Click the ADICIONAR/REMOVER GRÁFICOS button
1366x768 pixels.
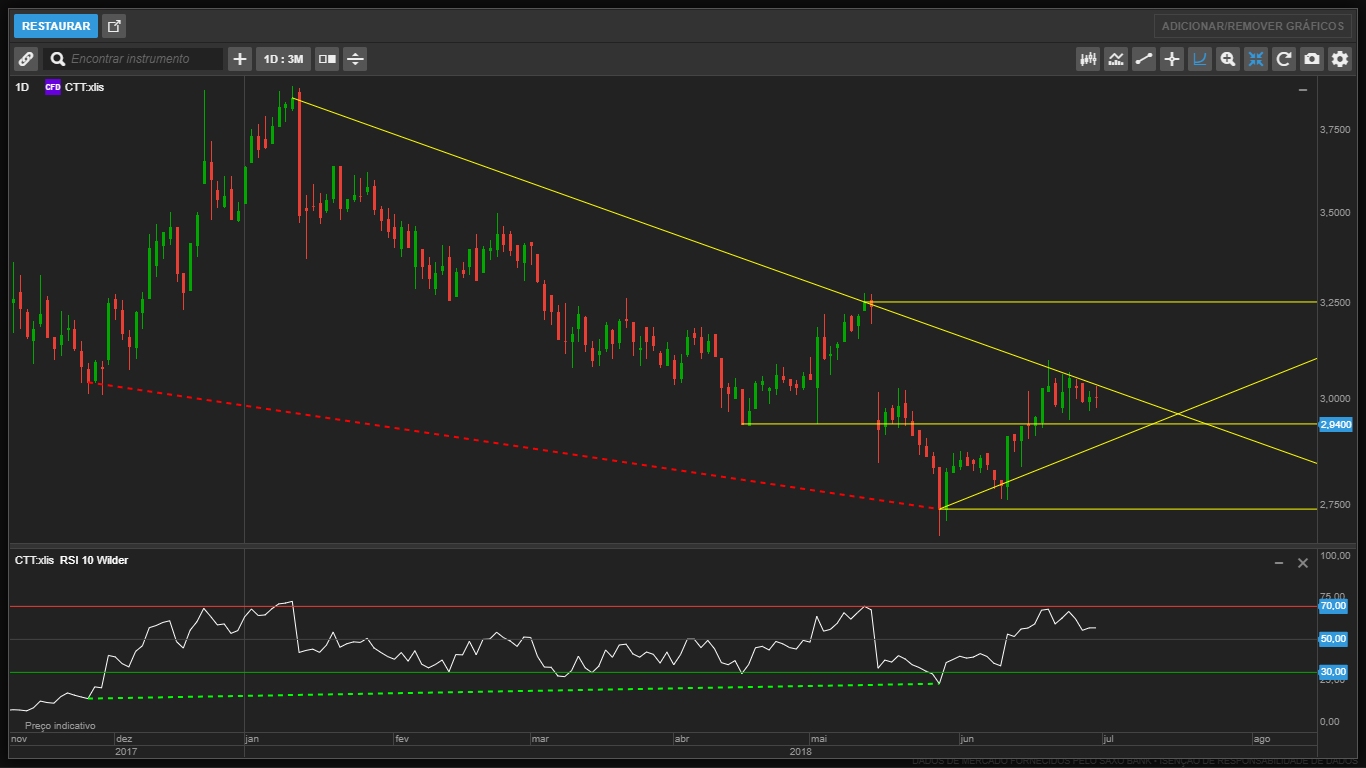(x=1252, y=26)
